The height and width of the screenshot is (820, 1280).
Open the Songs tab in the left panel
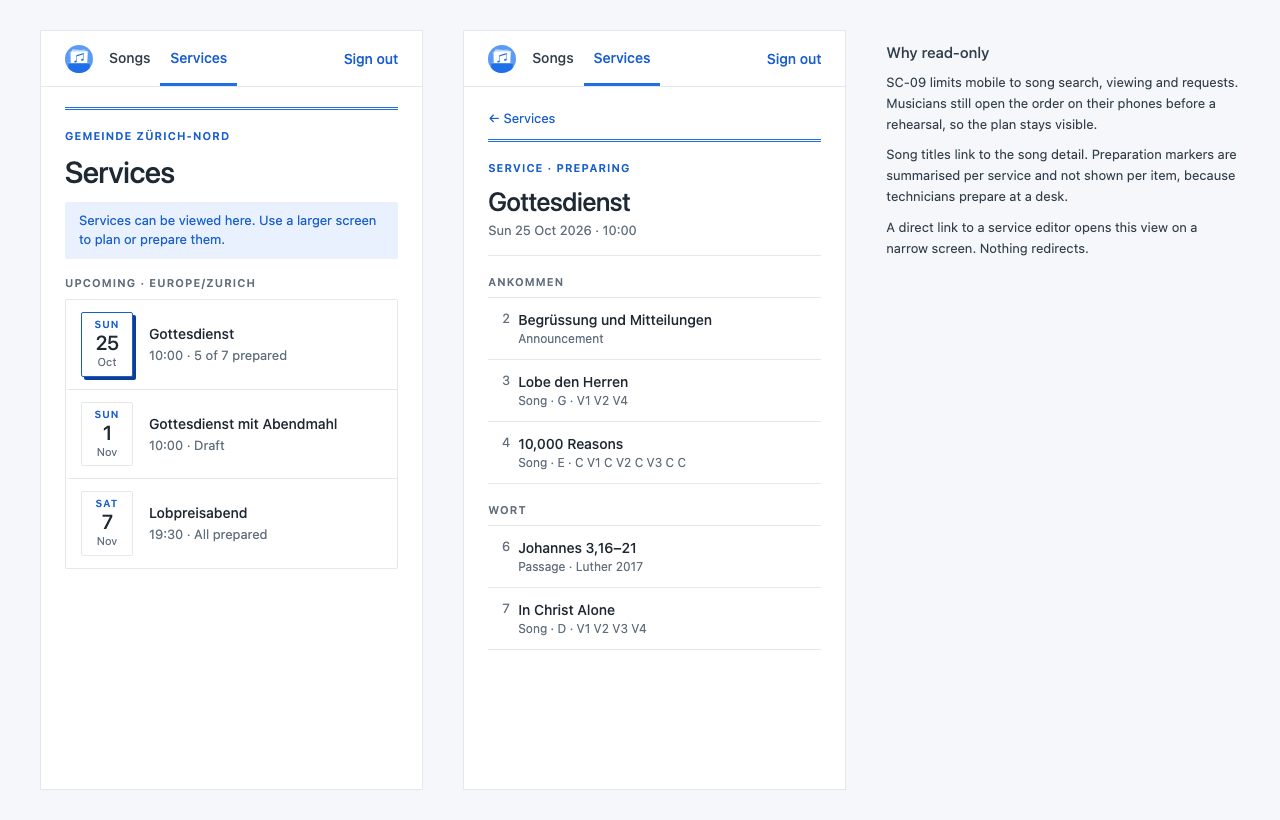point(130,58)
